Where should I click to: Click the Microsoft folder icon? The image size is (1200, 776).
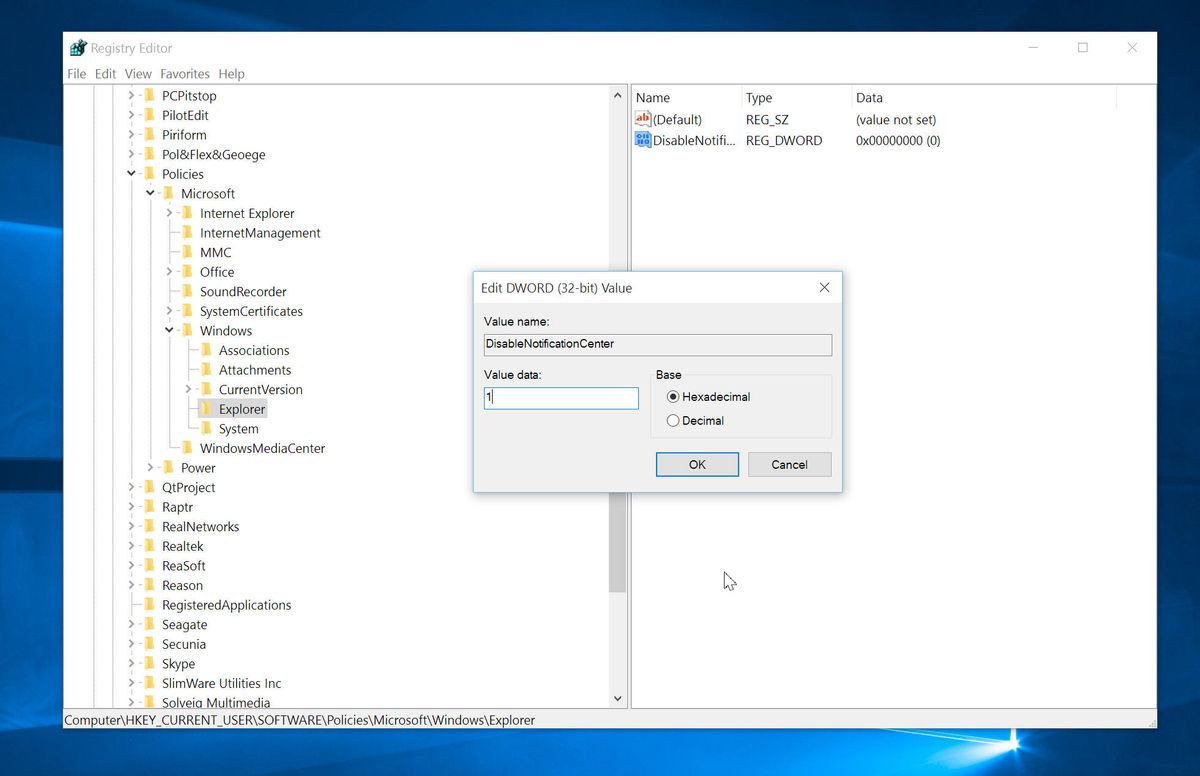168,193
